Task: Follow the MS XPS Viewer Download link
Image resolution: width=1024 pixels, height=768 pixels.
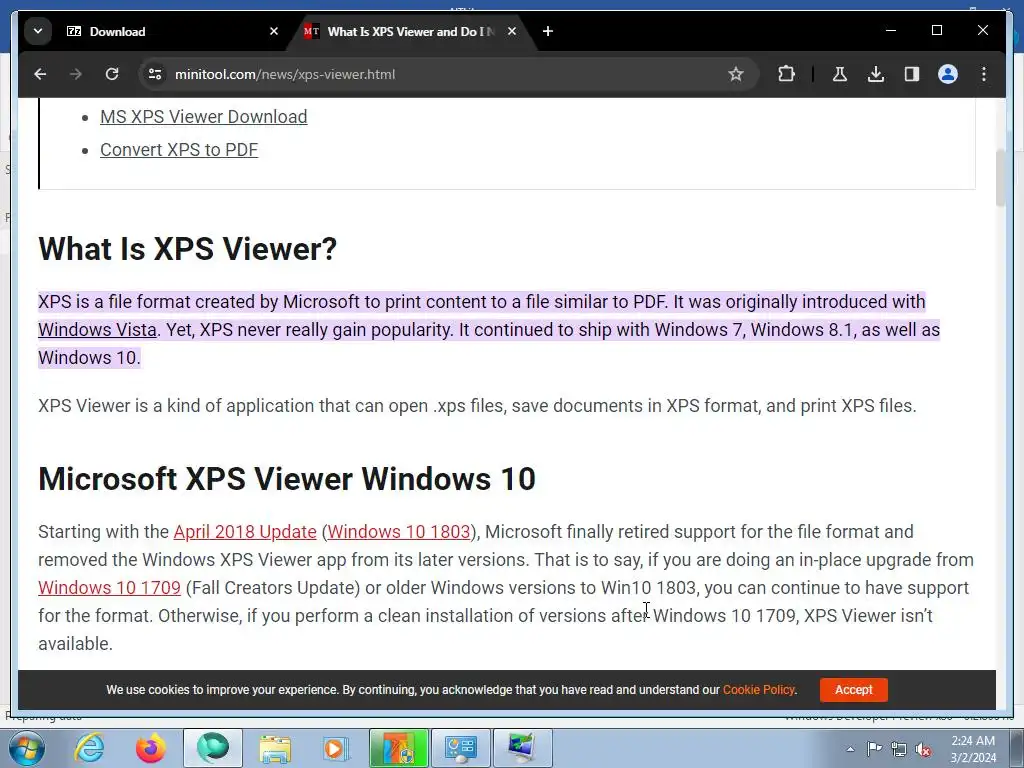Action: click(x=204, y=117)
